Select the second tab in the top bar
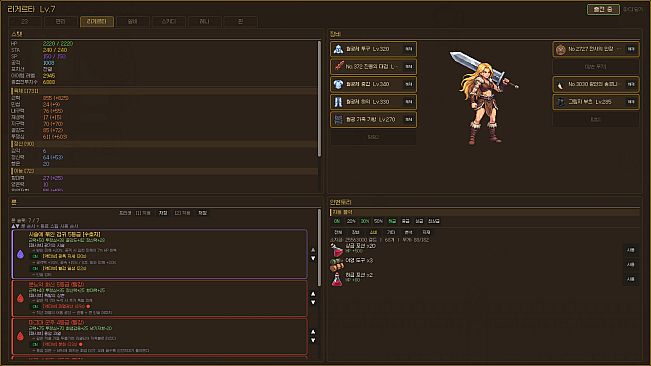651x366 pixels. (61, 22)
